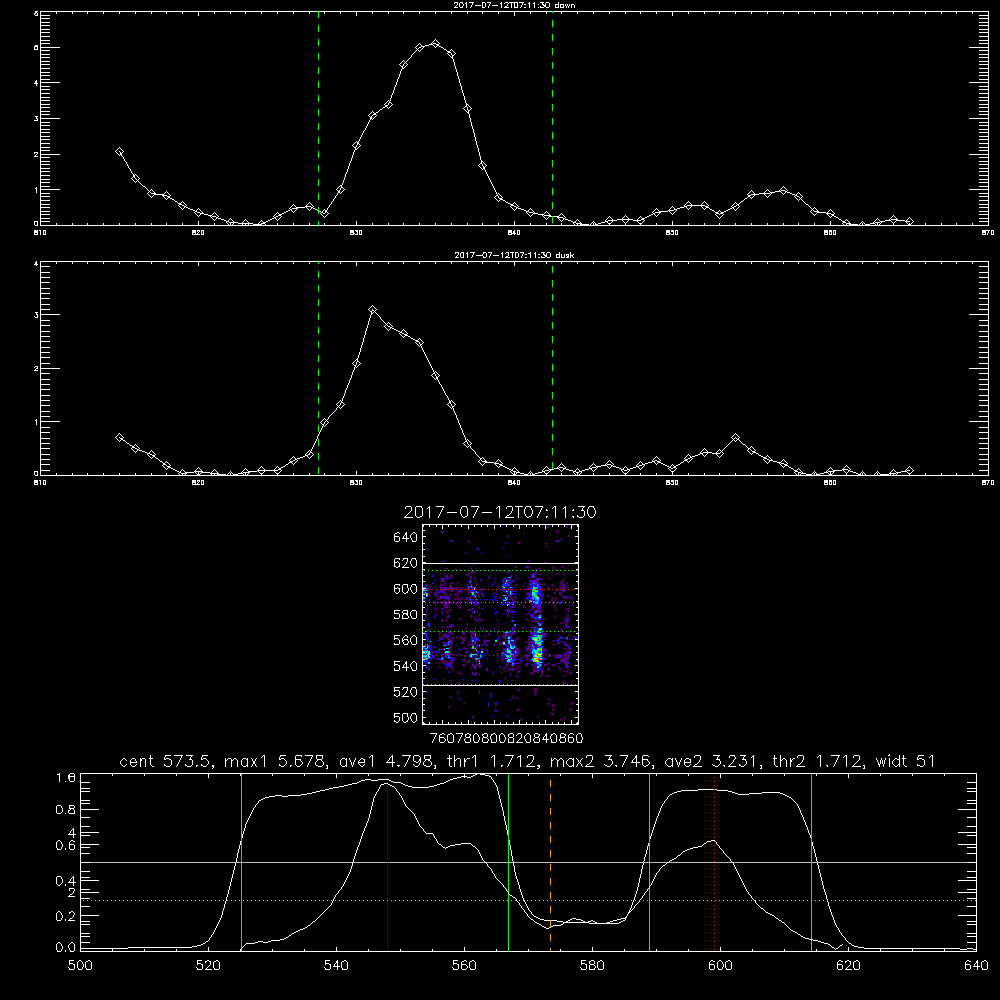Click the 'max1 5.678' value

(276, 761)
